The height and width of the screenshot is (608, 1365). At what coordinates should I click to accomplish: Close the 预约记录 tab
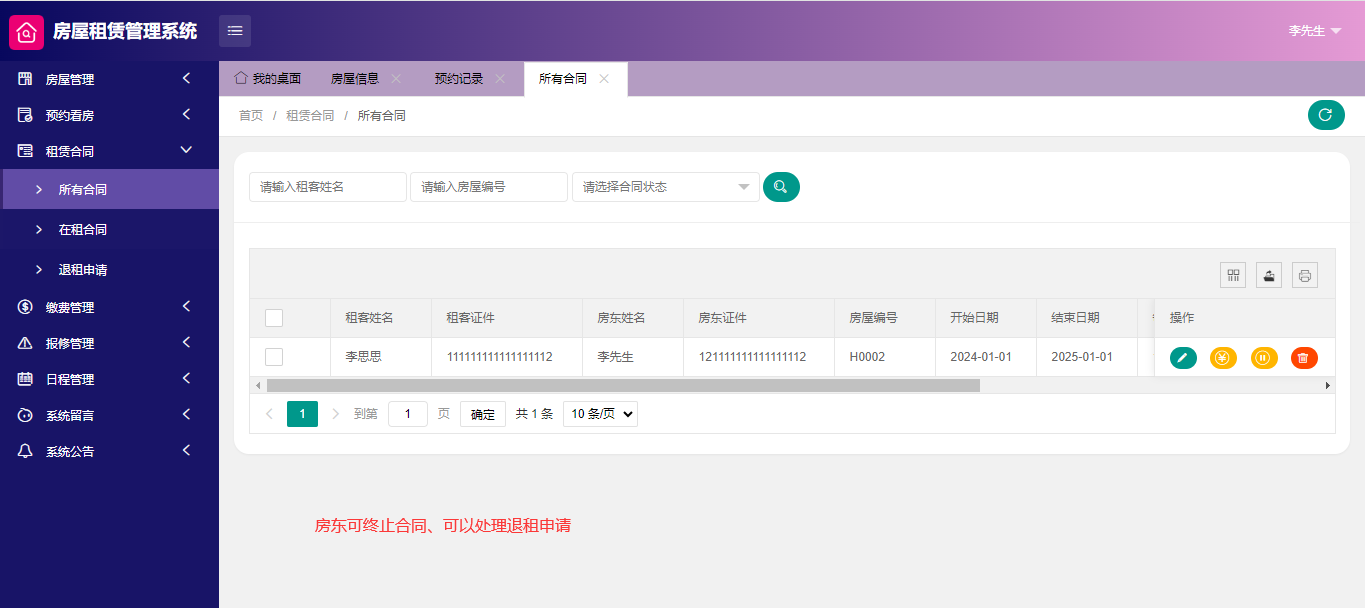tap(500, 79)
